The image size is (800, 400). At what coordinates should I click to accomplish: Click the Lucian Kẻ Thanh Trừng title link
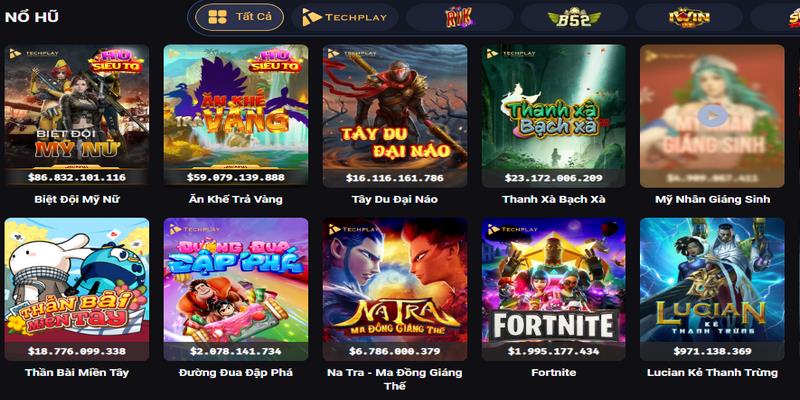(712, 372)
